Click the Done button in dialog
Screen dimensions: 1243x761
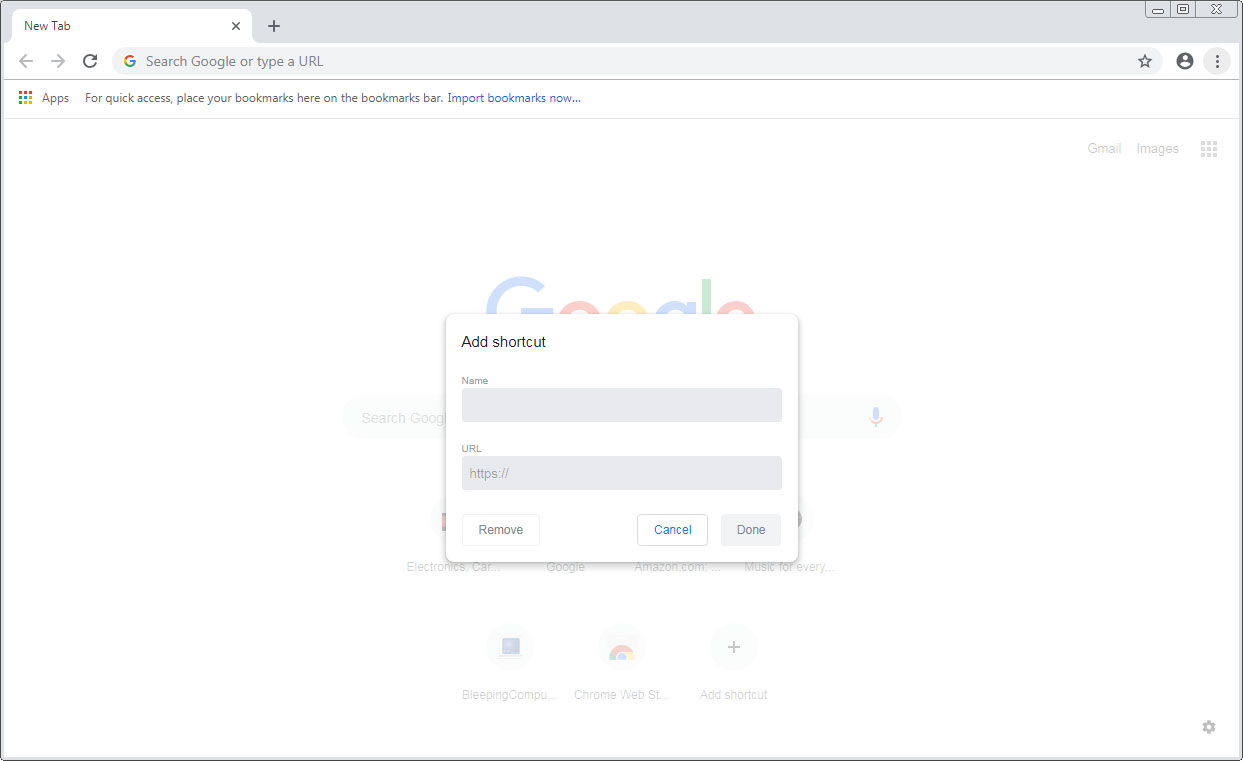pos(751,530)
